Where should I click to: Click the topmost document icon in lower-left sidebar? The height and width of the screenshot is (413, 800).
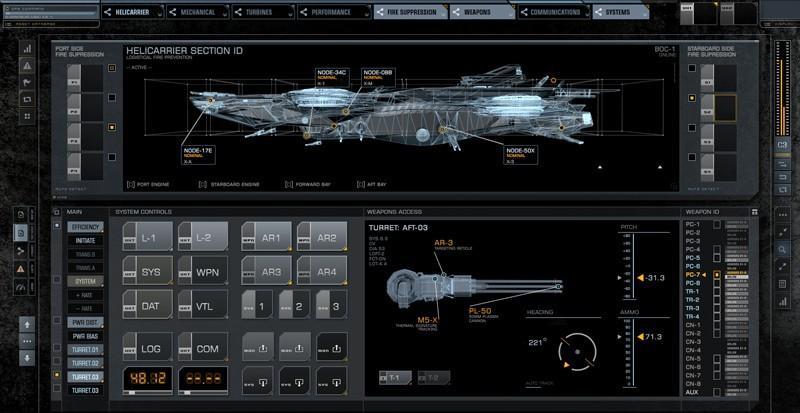21,215
